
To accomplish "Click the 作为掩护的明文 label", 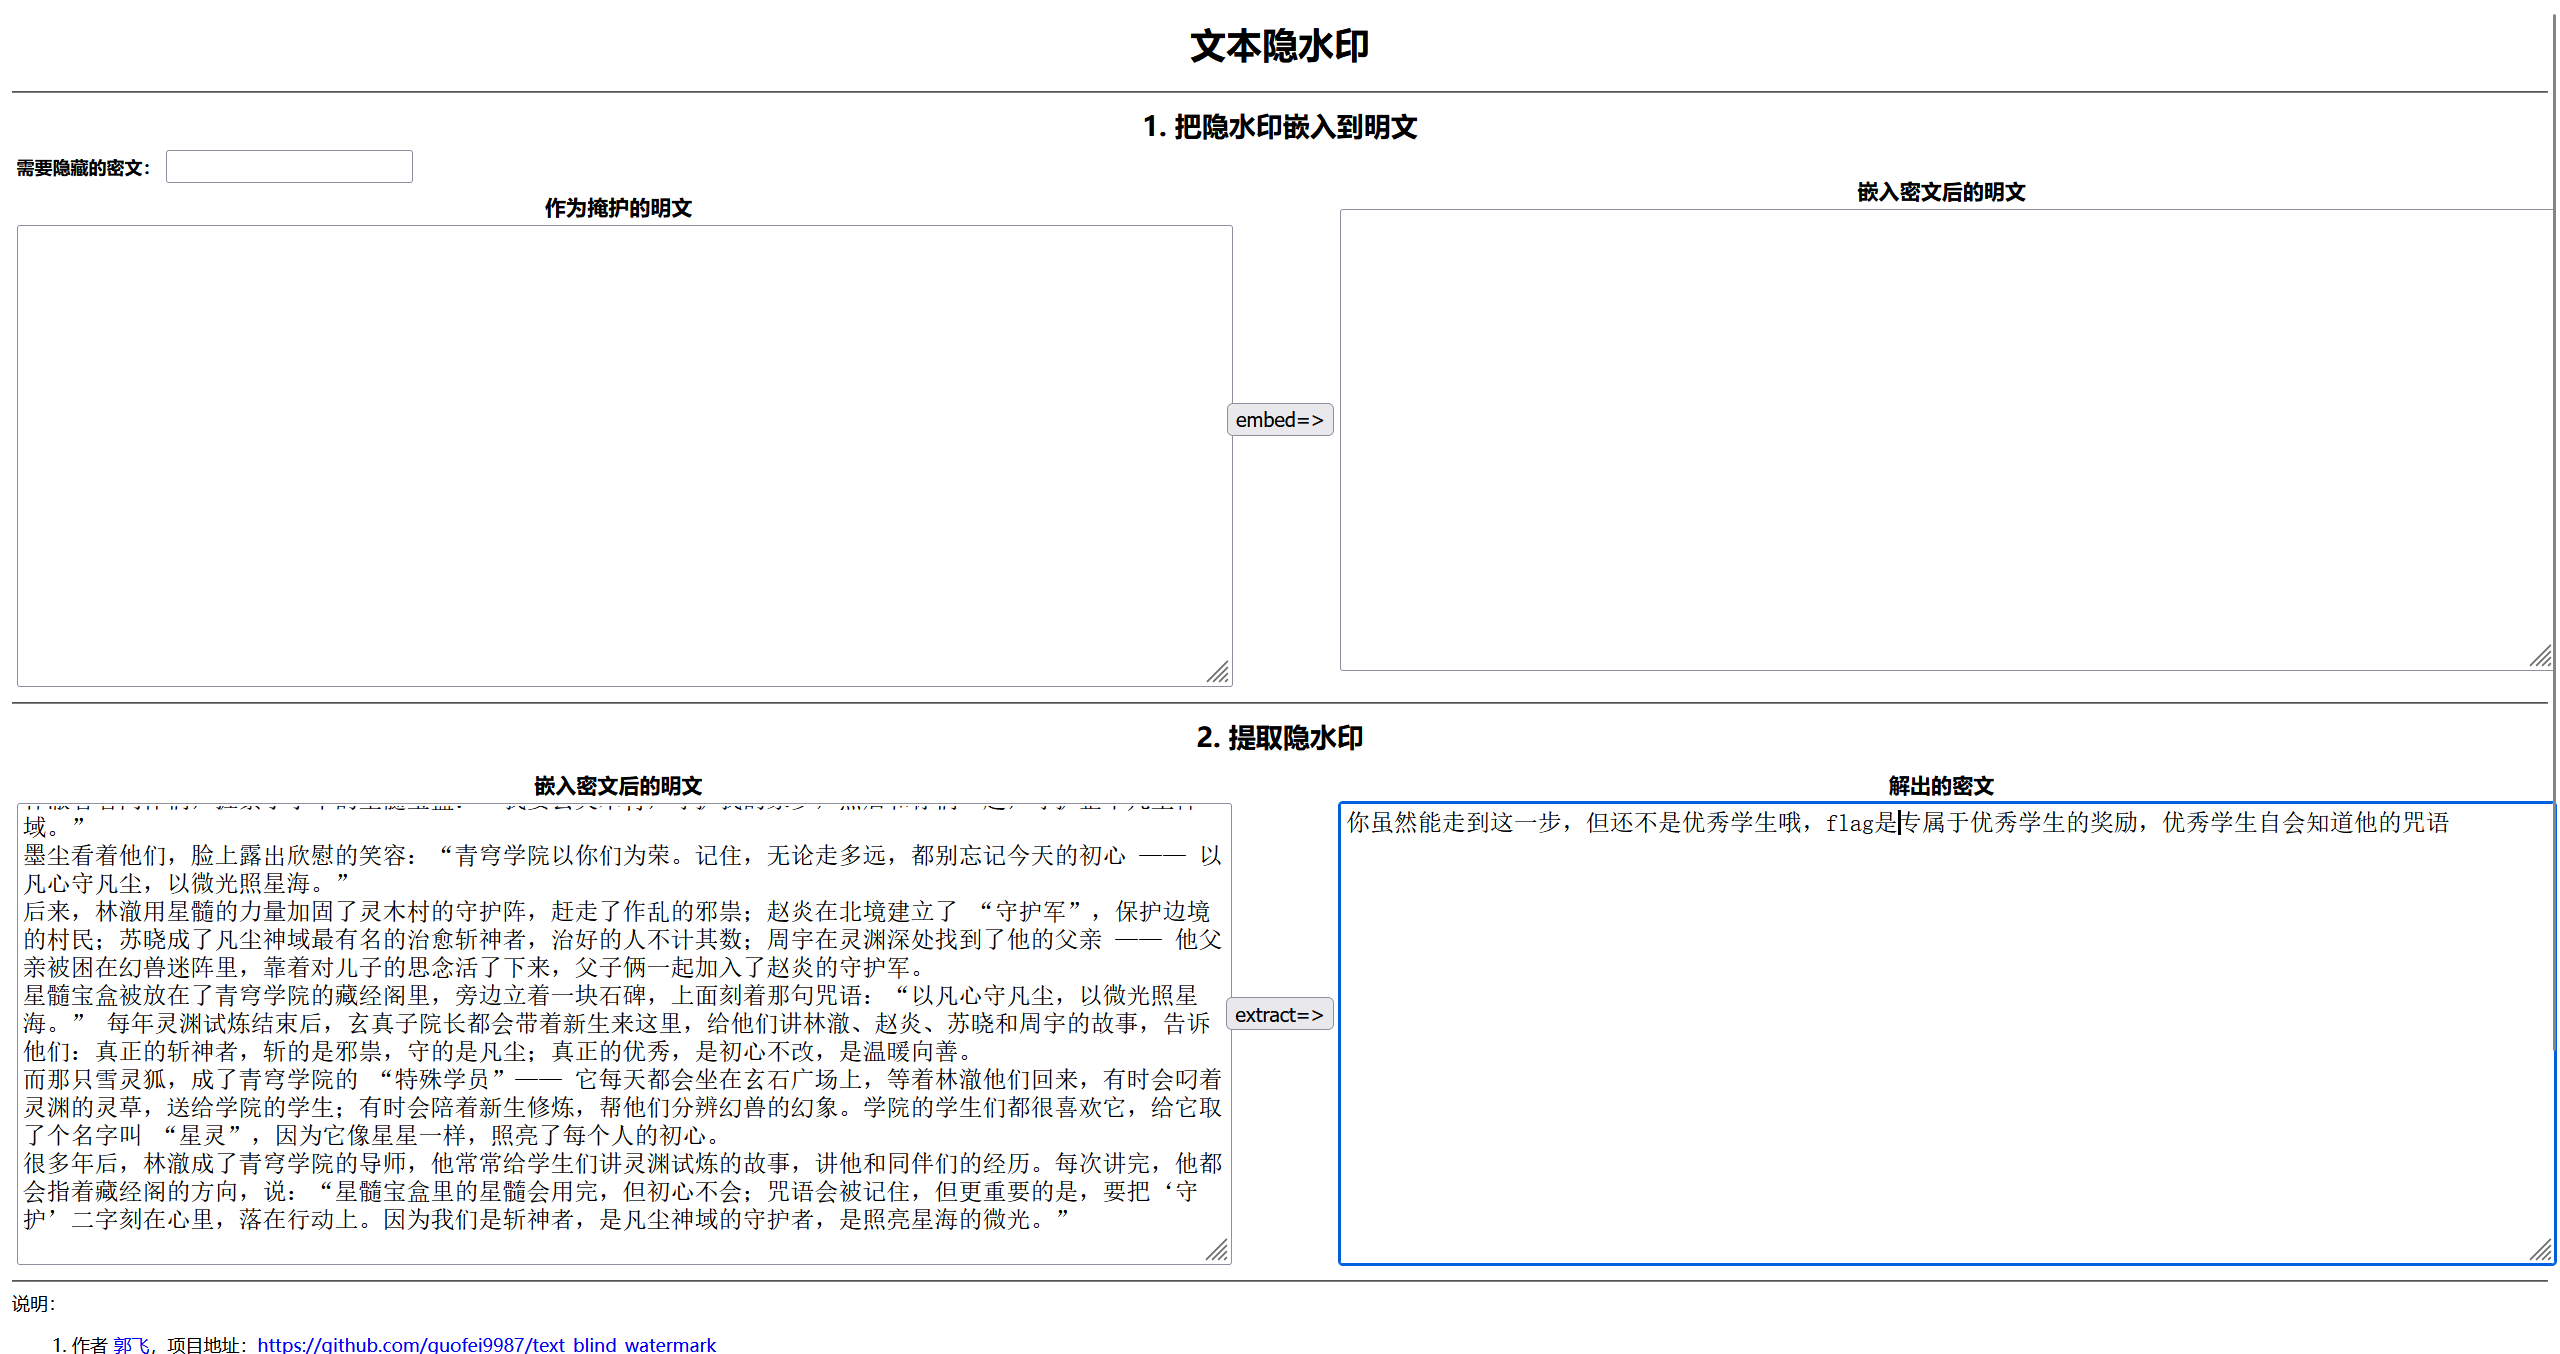I will (x=618, y=208).
